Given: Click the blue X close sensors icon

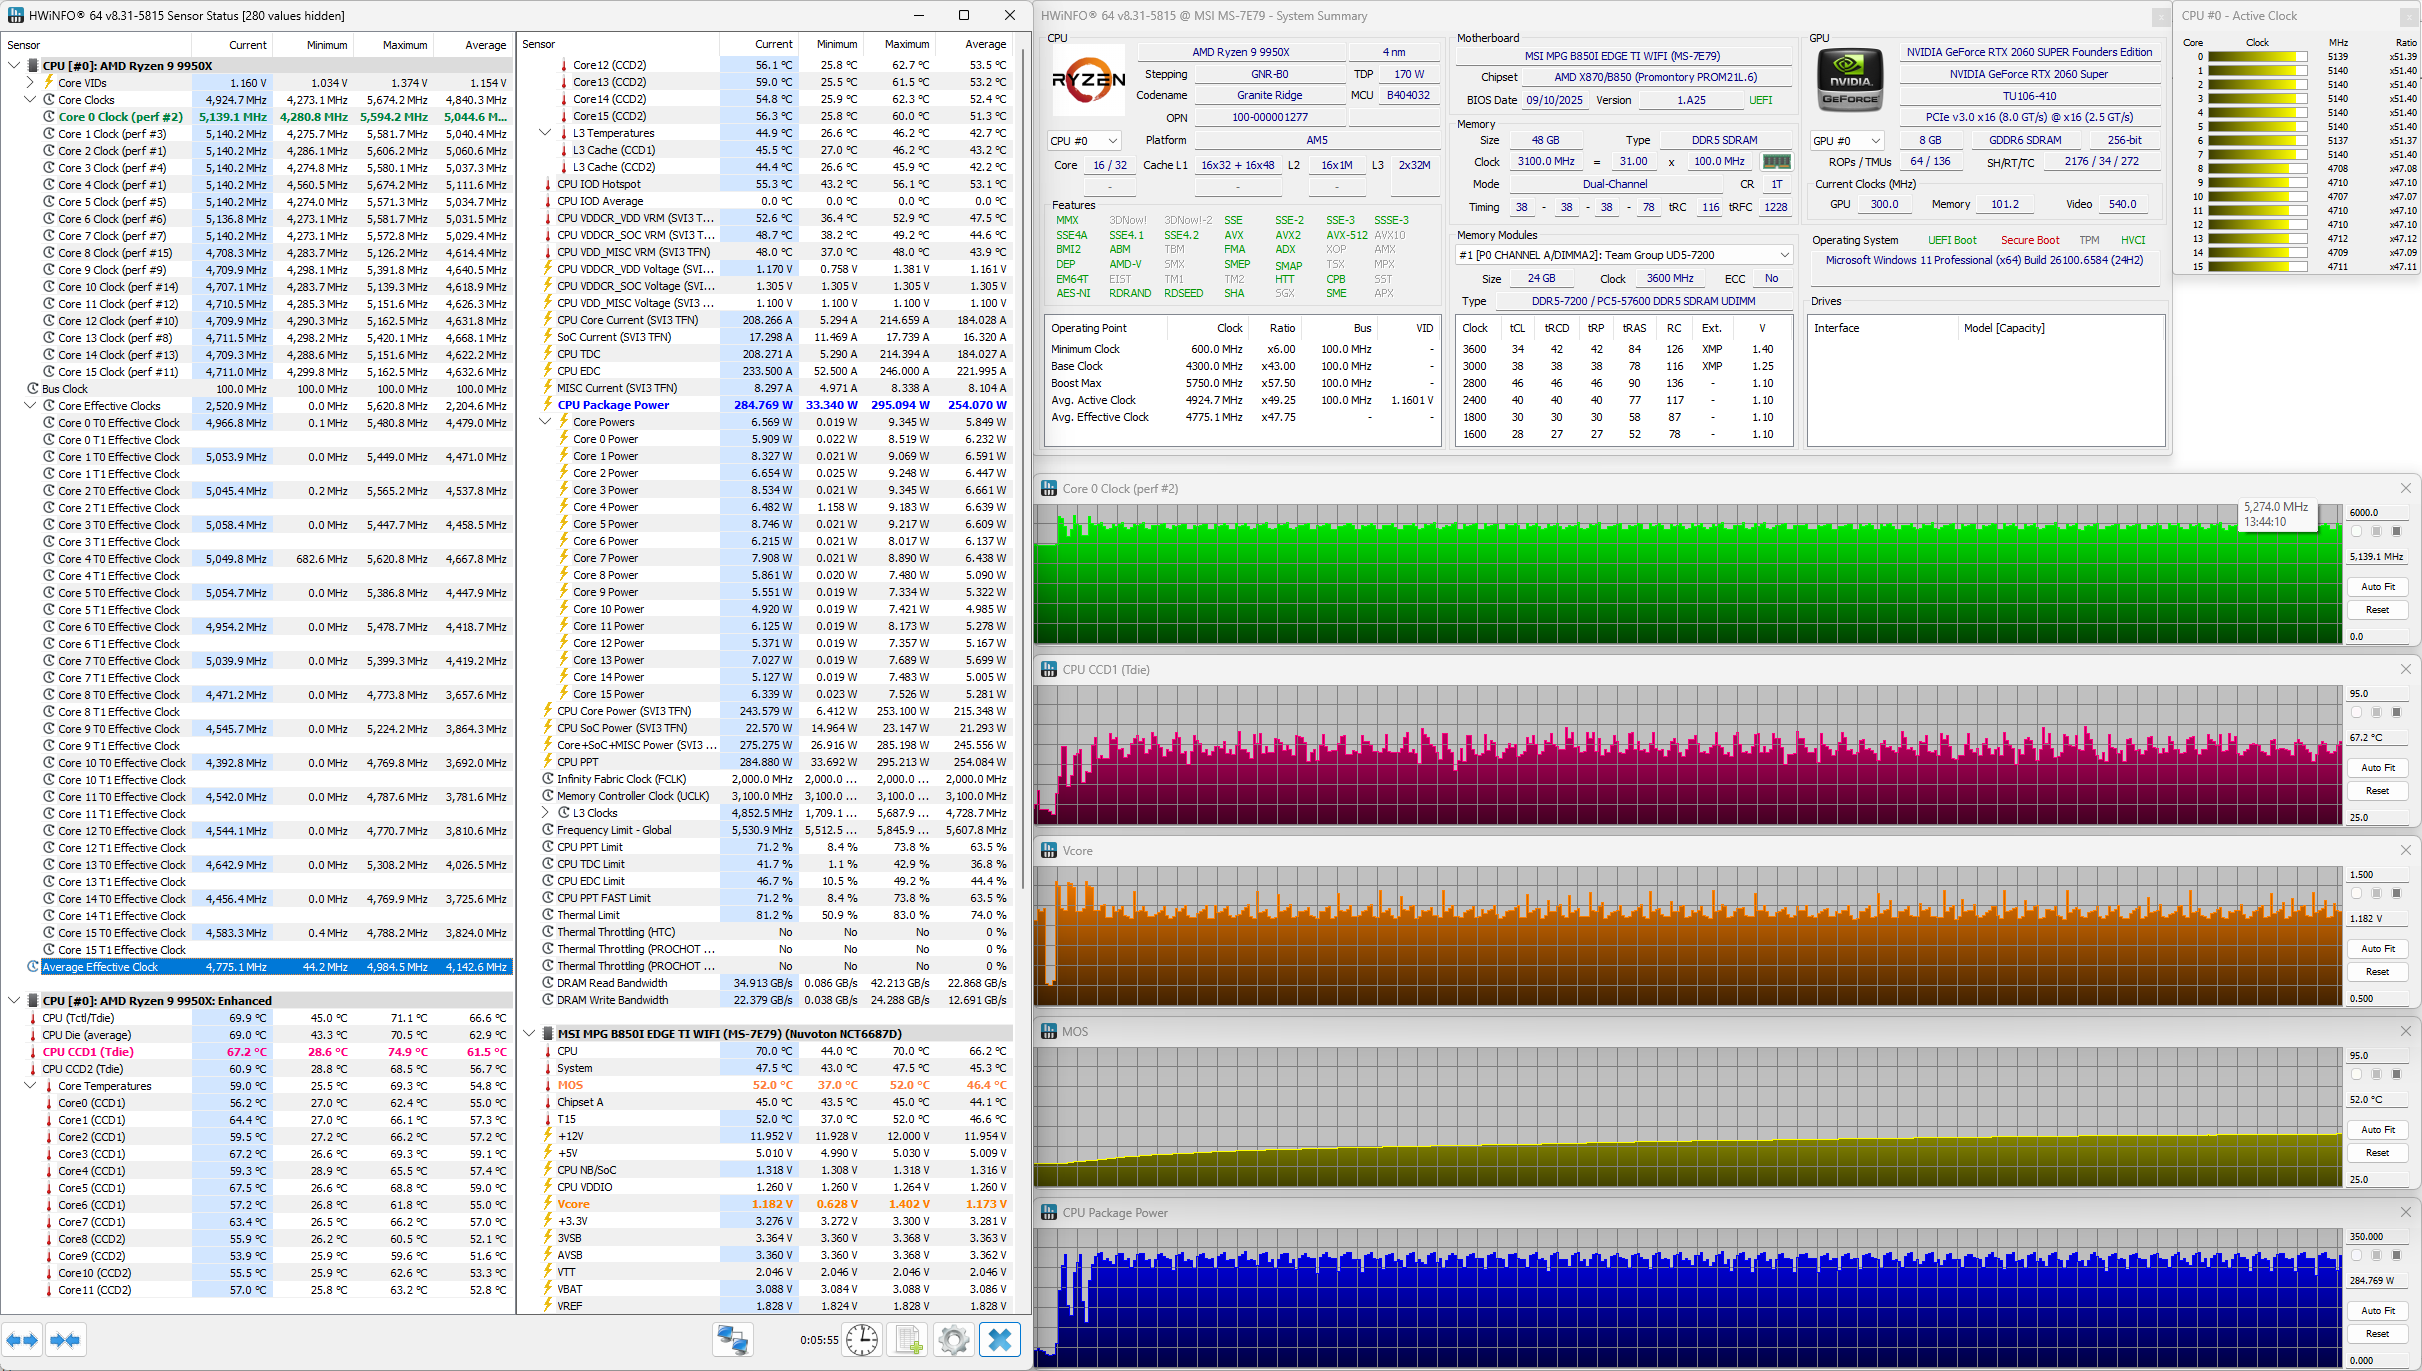Looking at the screenshot, I should (999, 1340).
